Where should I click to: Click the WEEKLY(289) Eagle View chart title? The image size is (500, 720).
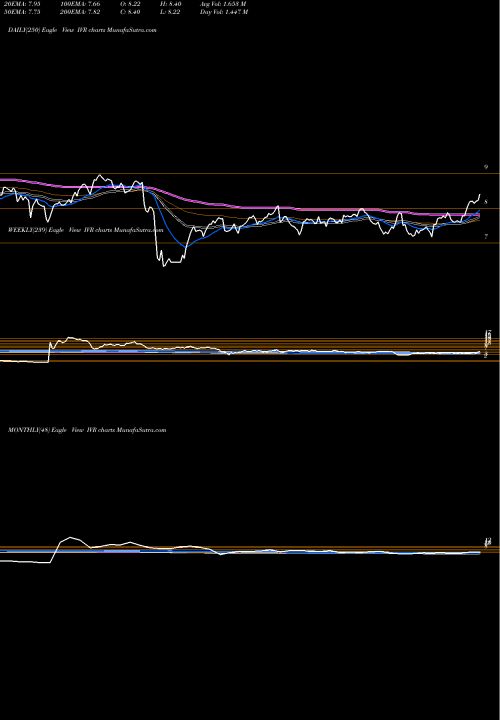pos(85,230)
